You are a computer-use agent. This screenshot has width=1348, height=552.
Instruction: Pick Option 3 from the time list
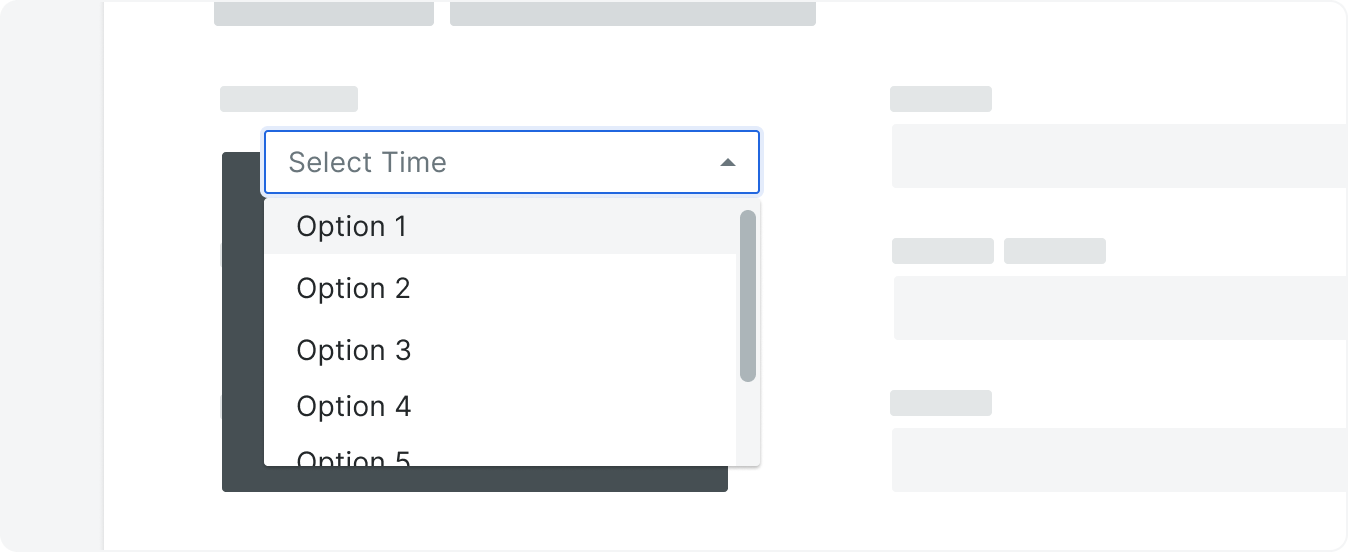[x=500, y=350]
